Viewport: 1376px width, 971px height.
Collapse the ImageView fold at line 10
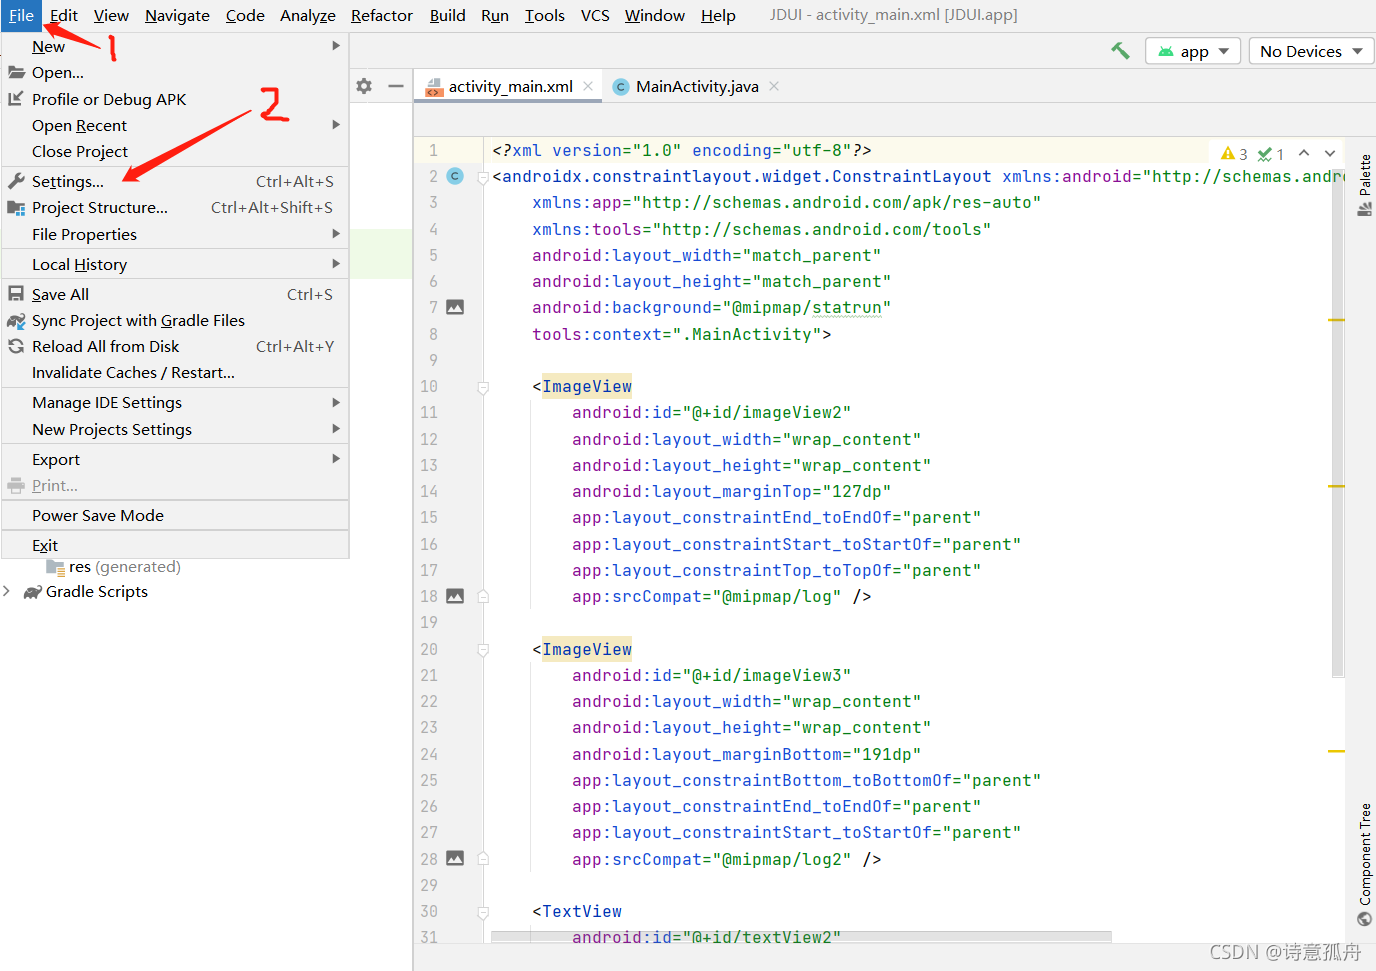click(483, 387)
